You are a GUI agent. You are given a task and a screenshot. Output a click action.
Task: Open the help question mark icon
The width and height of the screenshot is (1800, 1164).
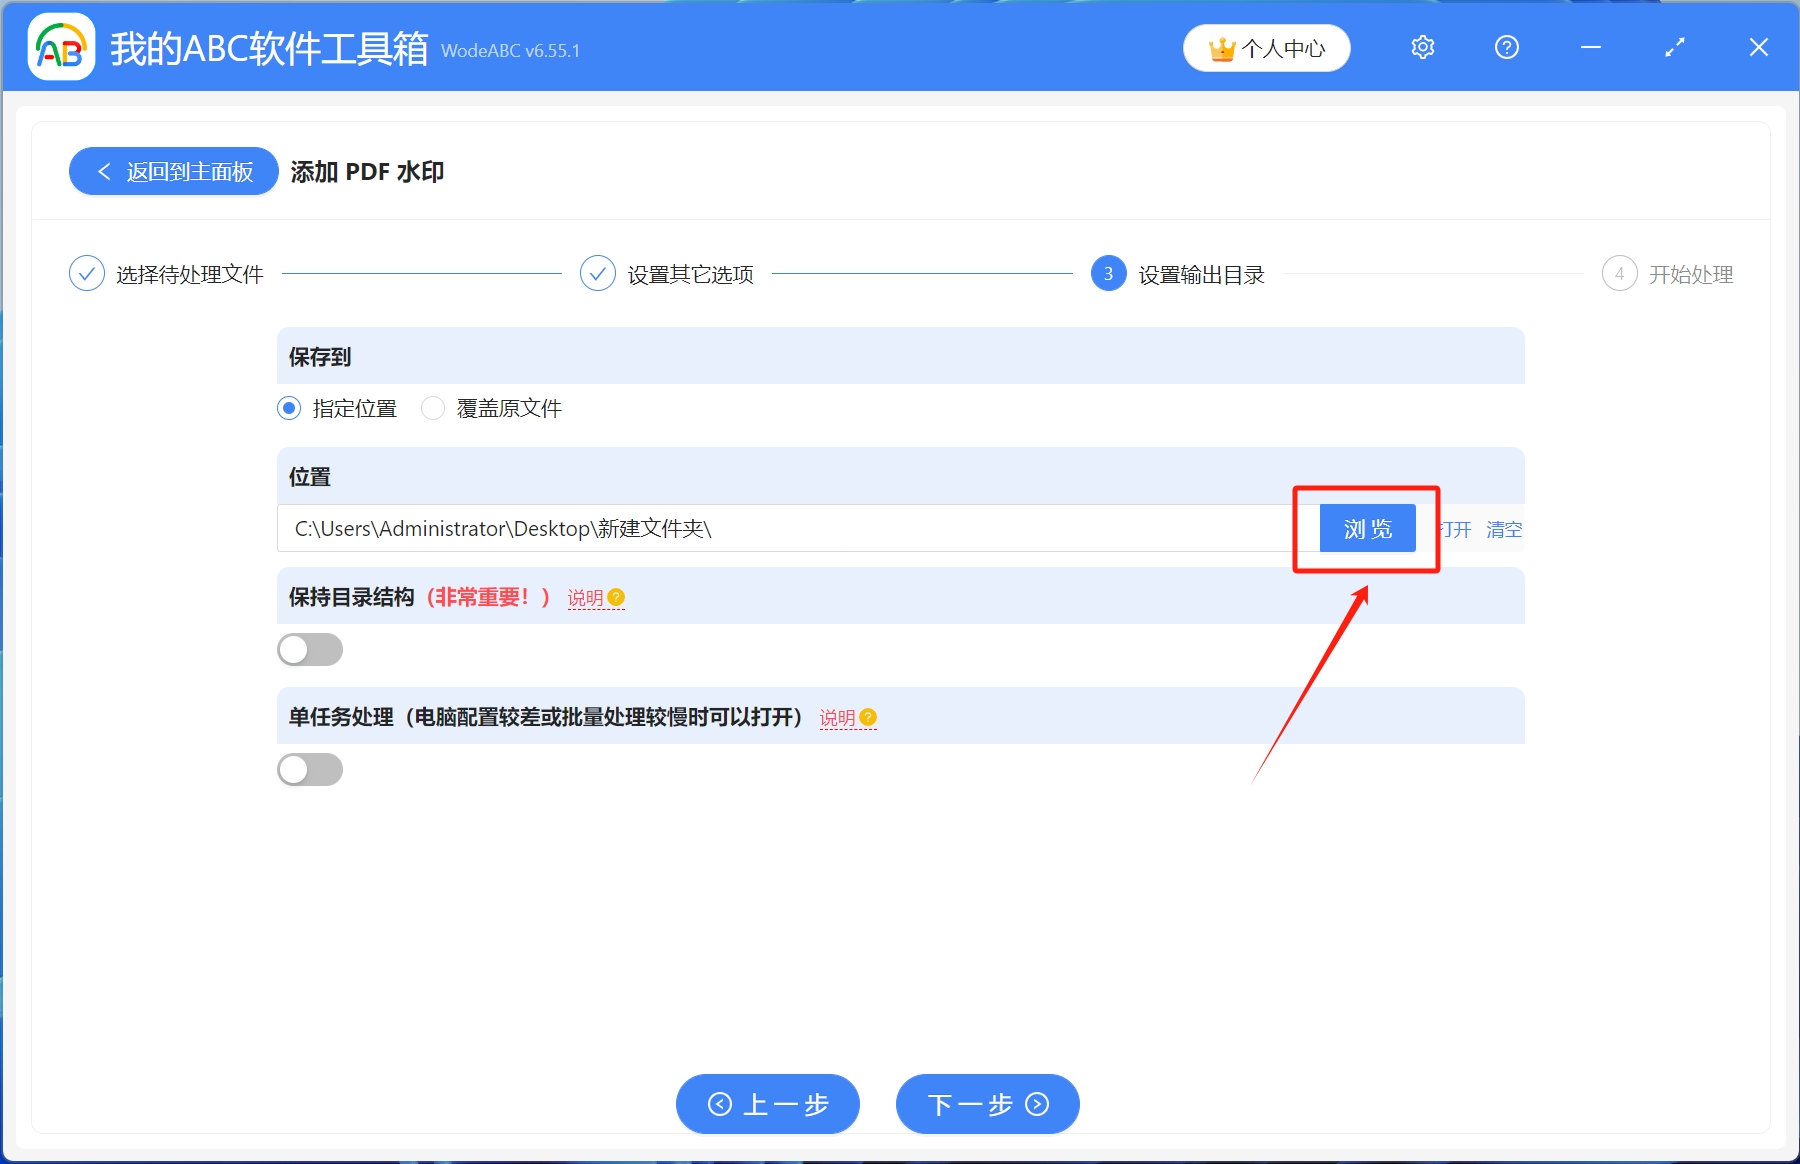[1507, 47]
